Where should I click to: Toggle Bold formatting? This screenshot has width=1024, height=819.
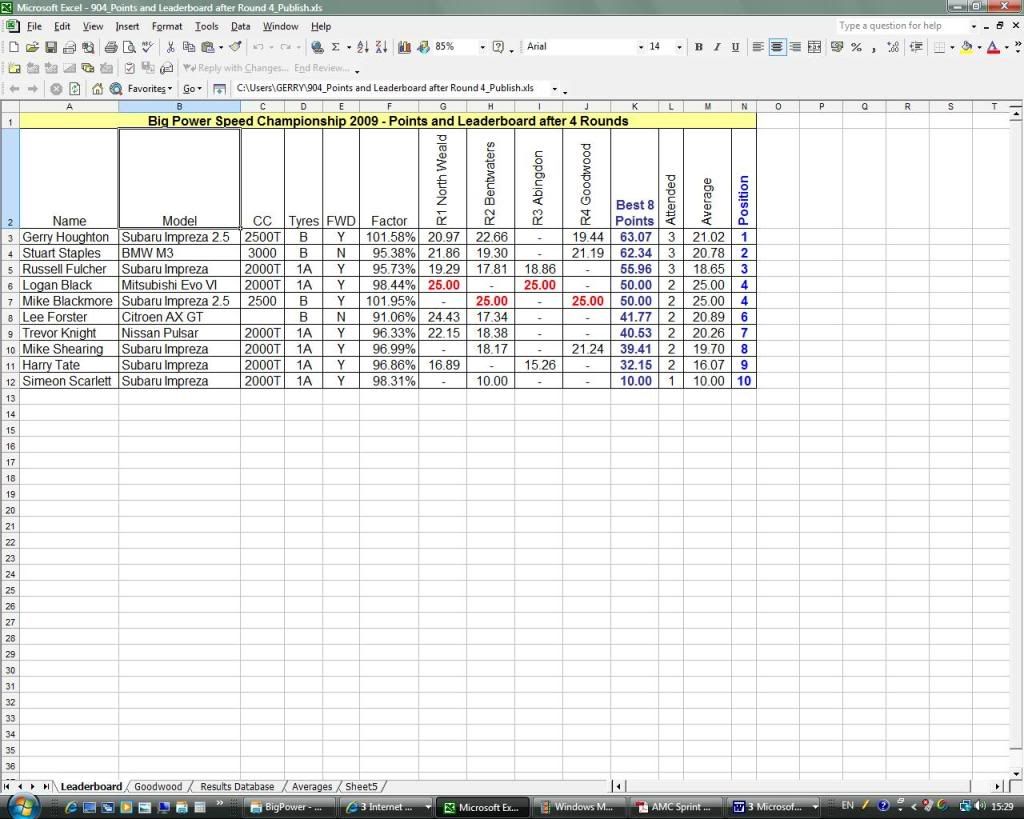click(x=699, y=47)
